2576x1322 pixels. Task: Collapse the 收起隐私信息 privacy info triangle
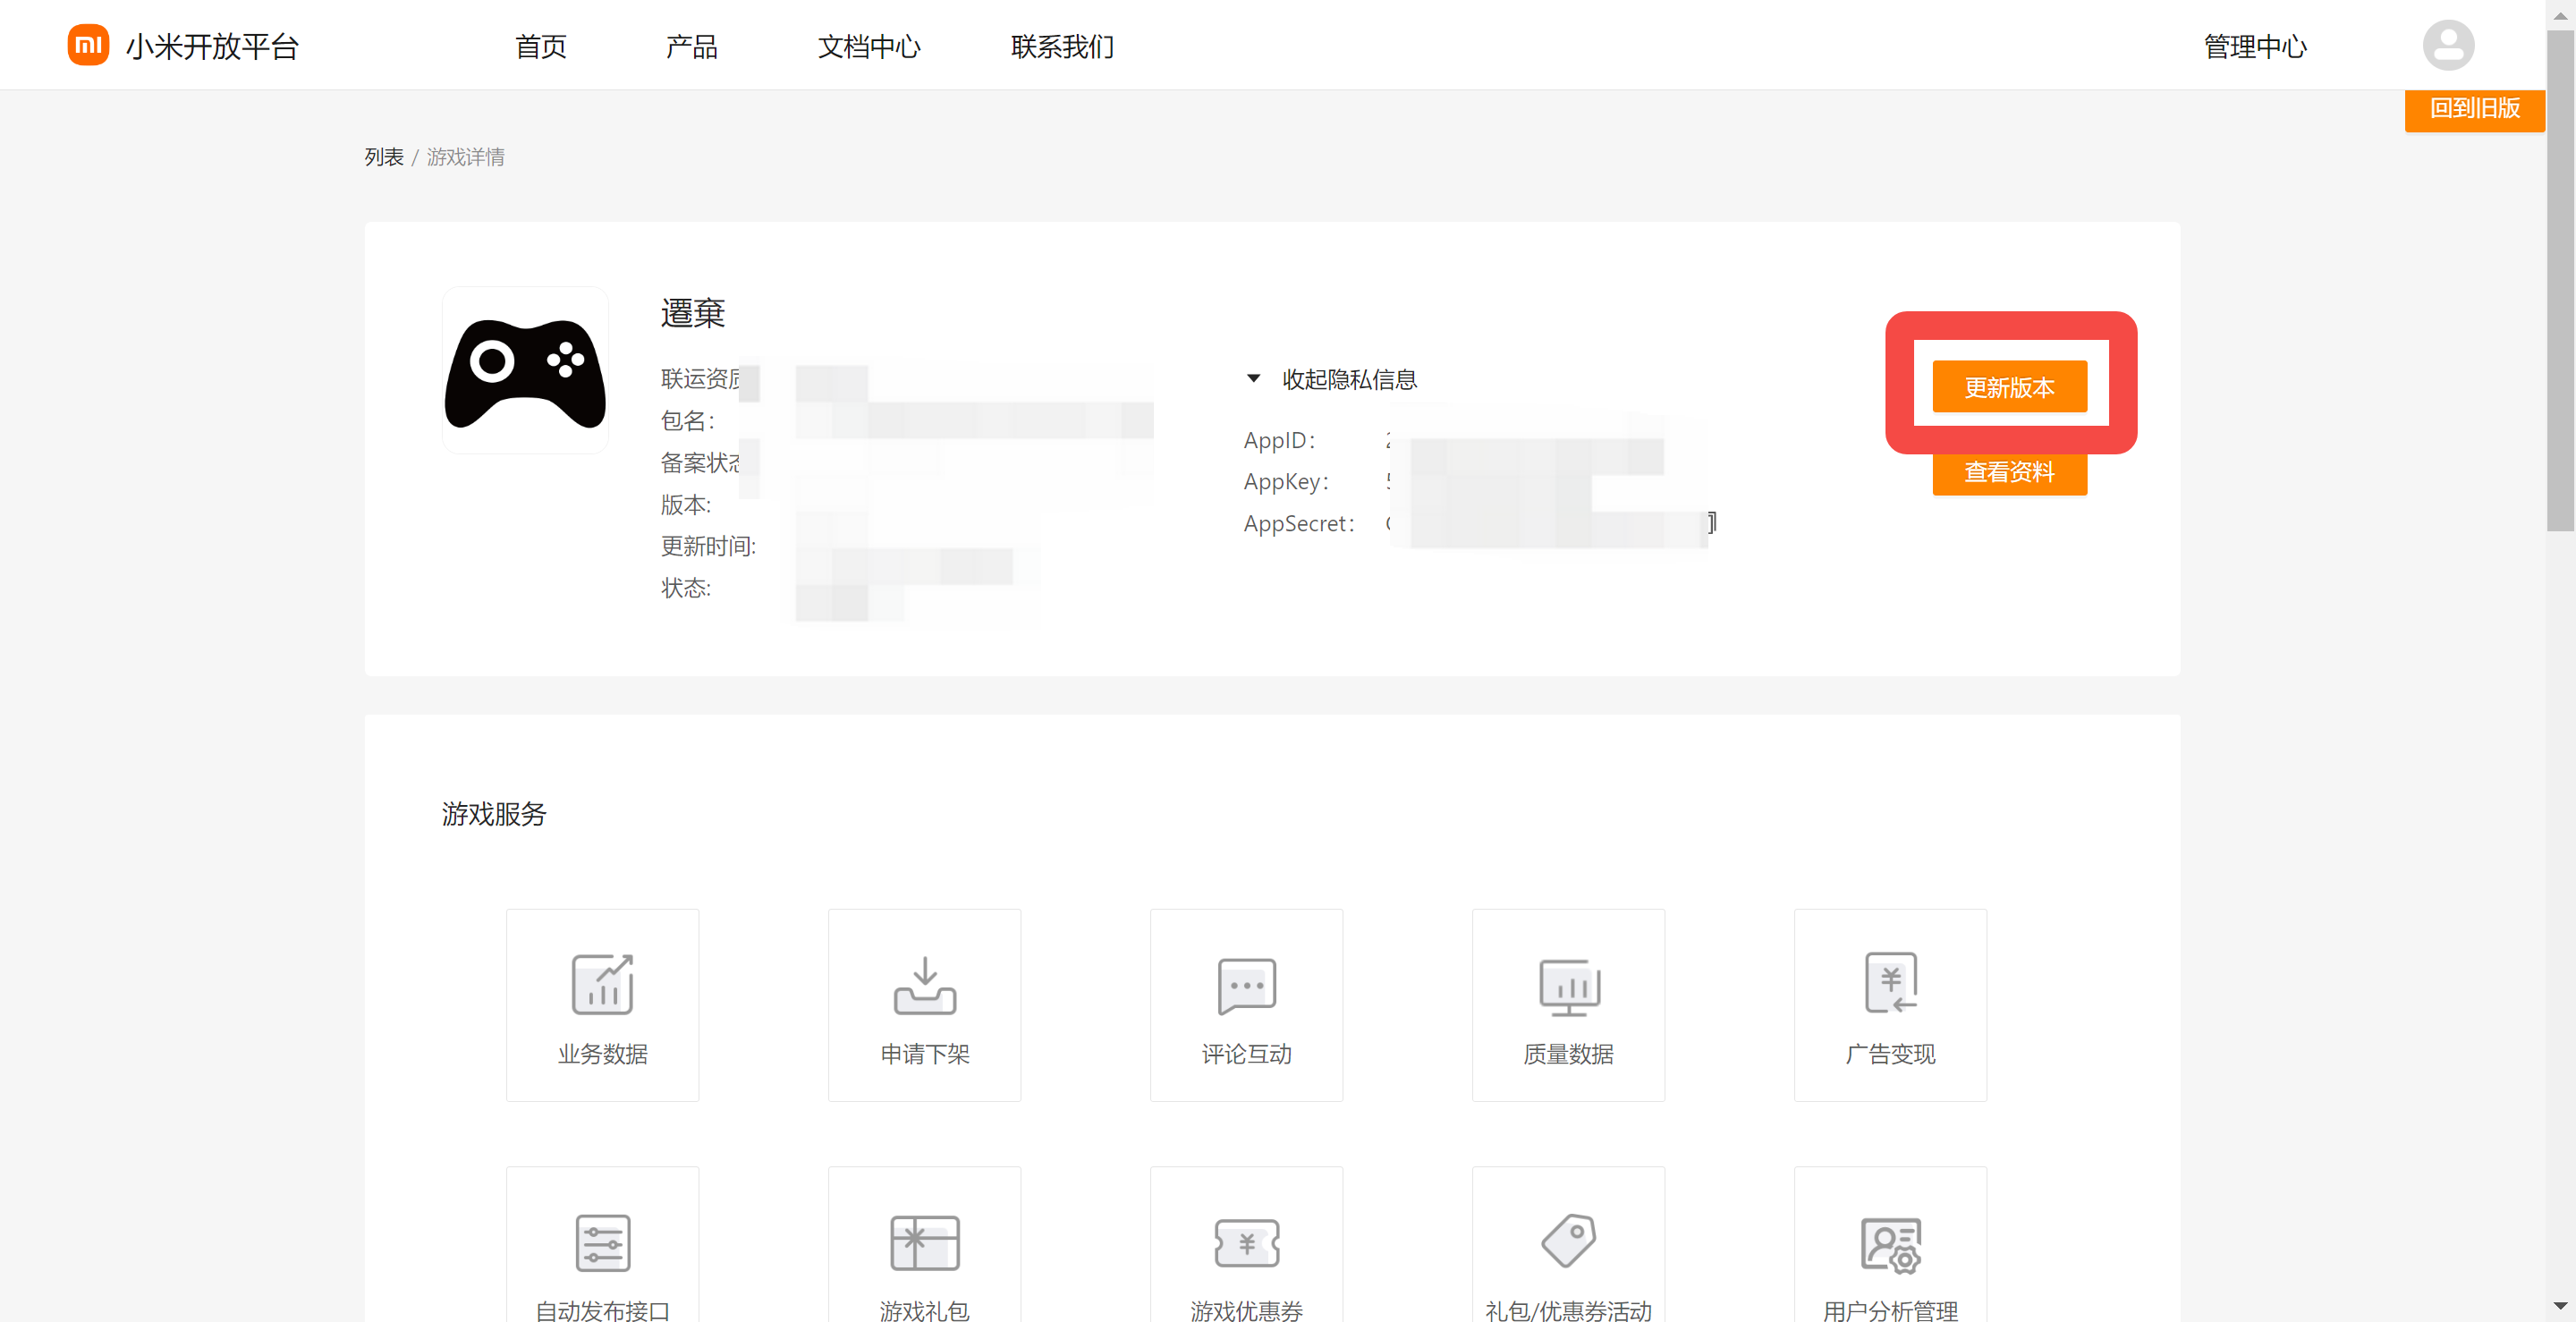1253,378
